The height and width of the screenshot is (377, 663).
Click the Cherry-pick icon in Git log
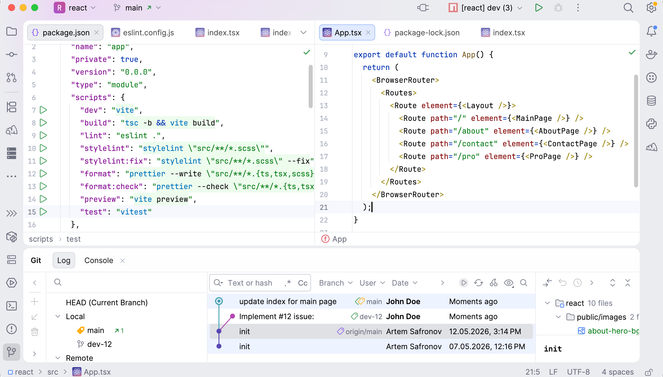tap(493, 283)
